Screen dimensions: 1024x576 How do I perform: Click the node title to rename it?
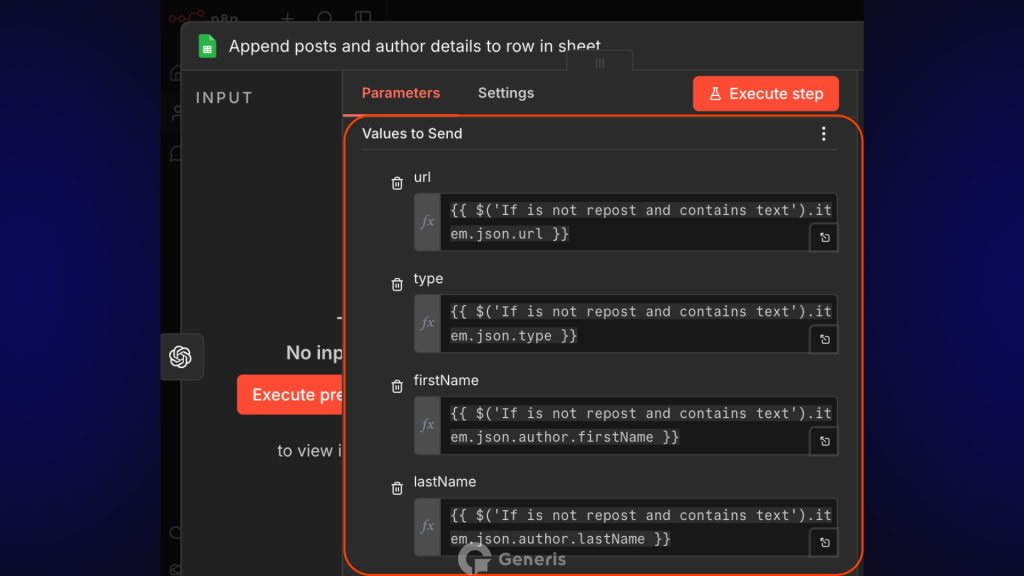[414, 46]
